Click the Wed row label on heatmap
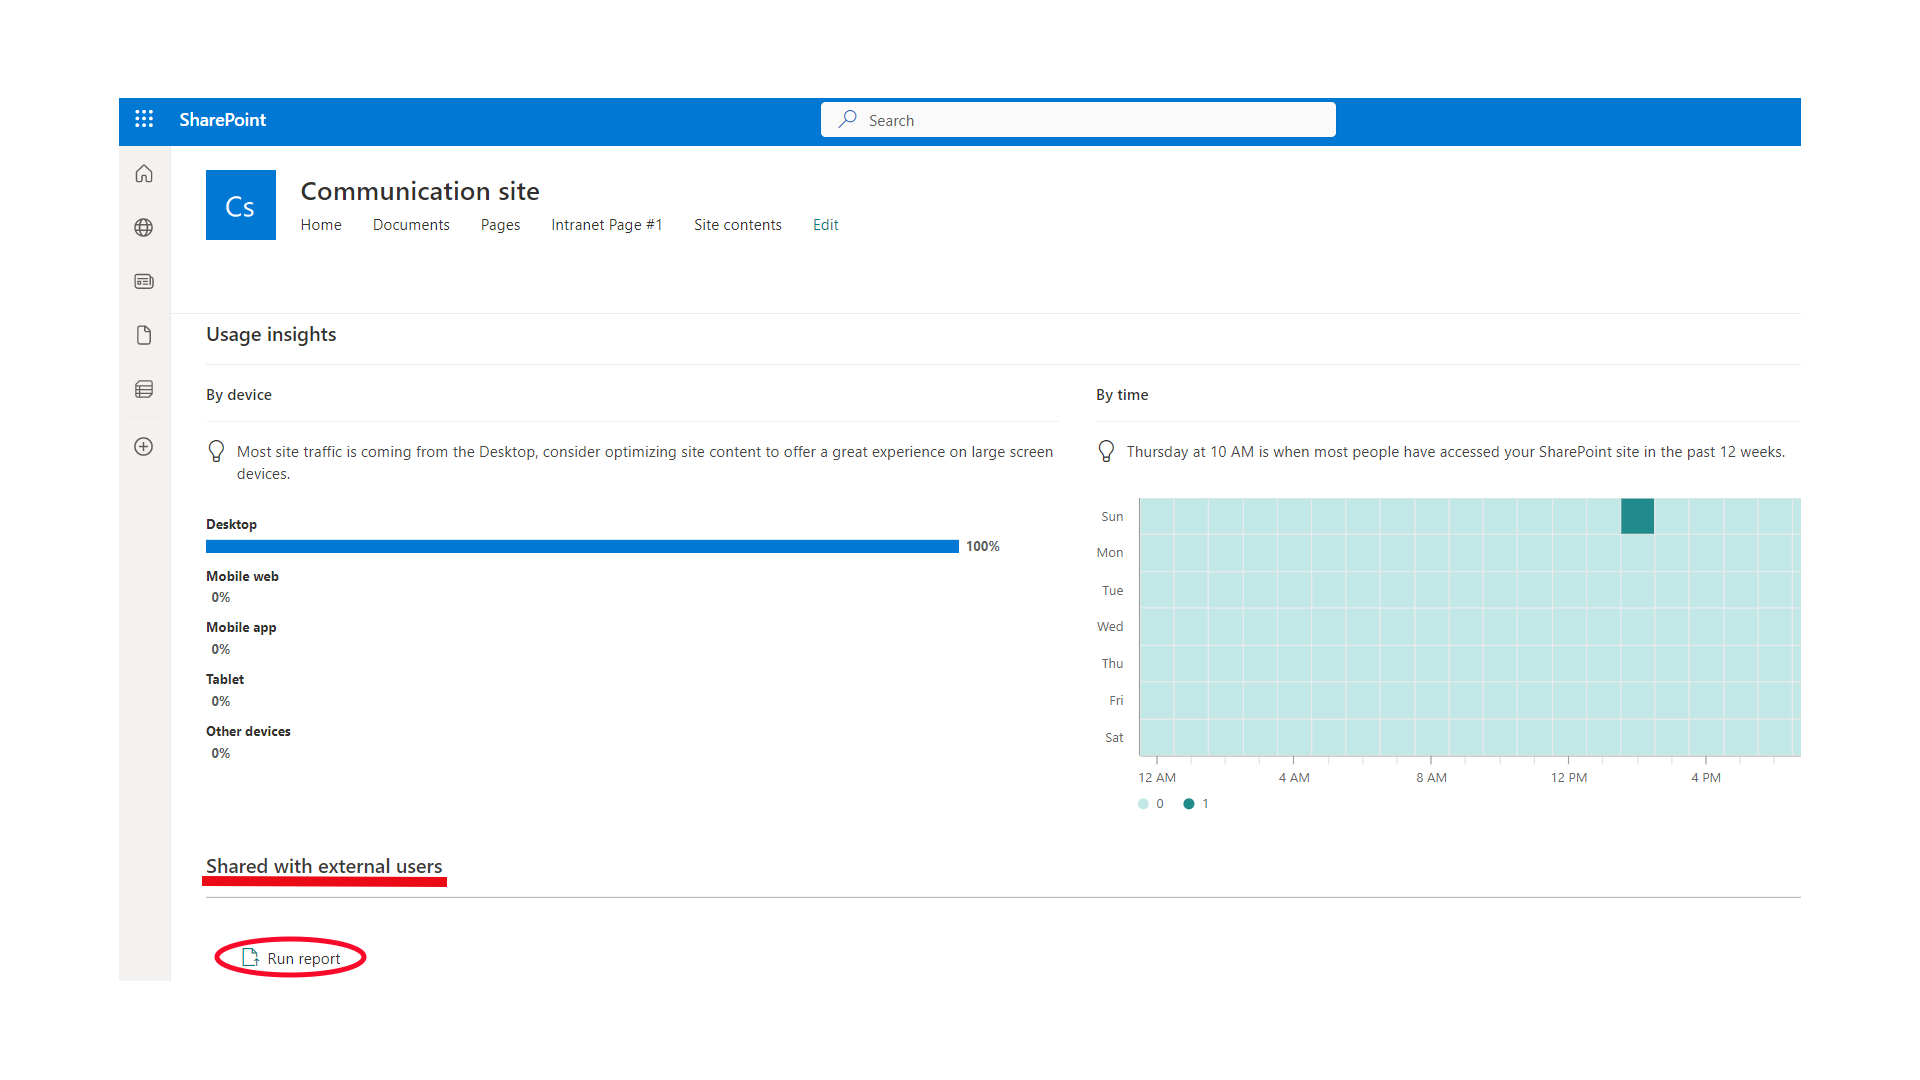1920x1080 pixels. tap(1110, 627)
